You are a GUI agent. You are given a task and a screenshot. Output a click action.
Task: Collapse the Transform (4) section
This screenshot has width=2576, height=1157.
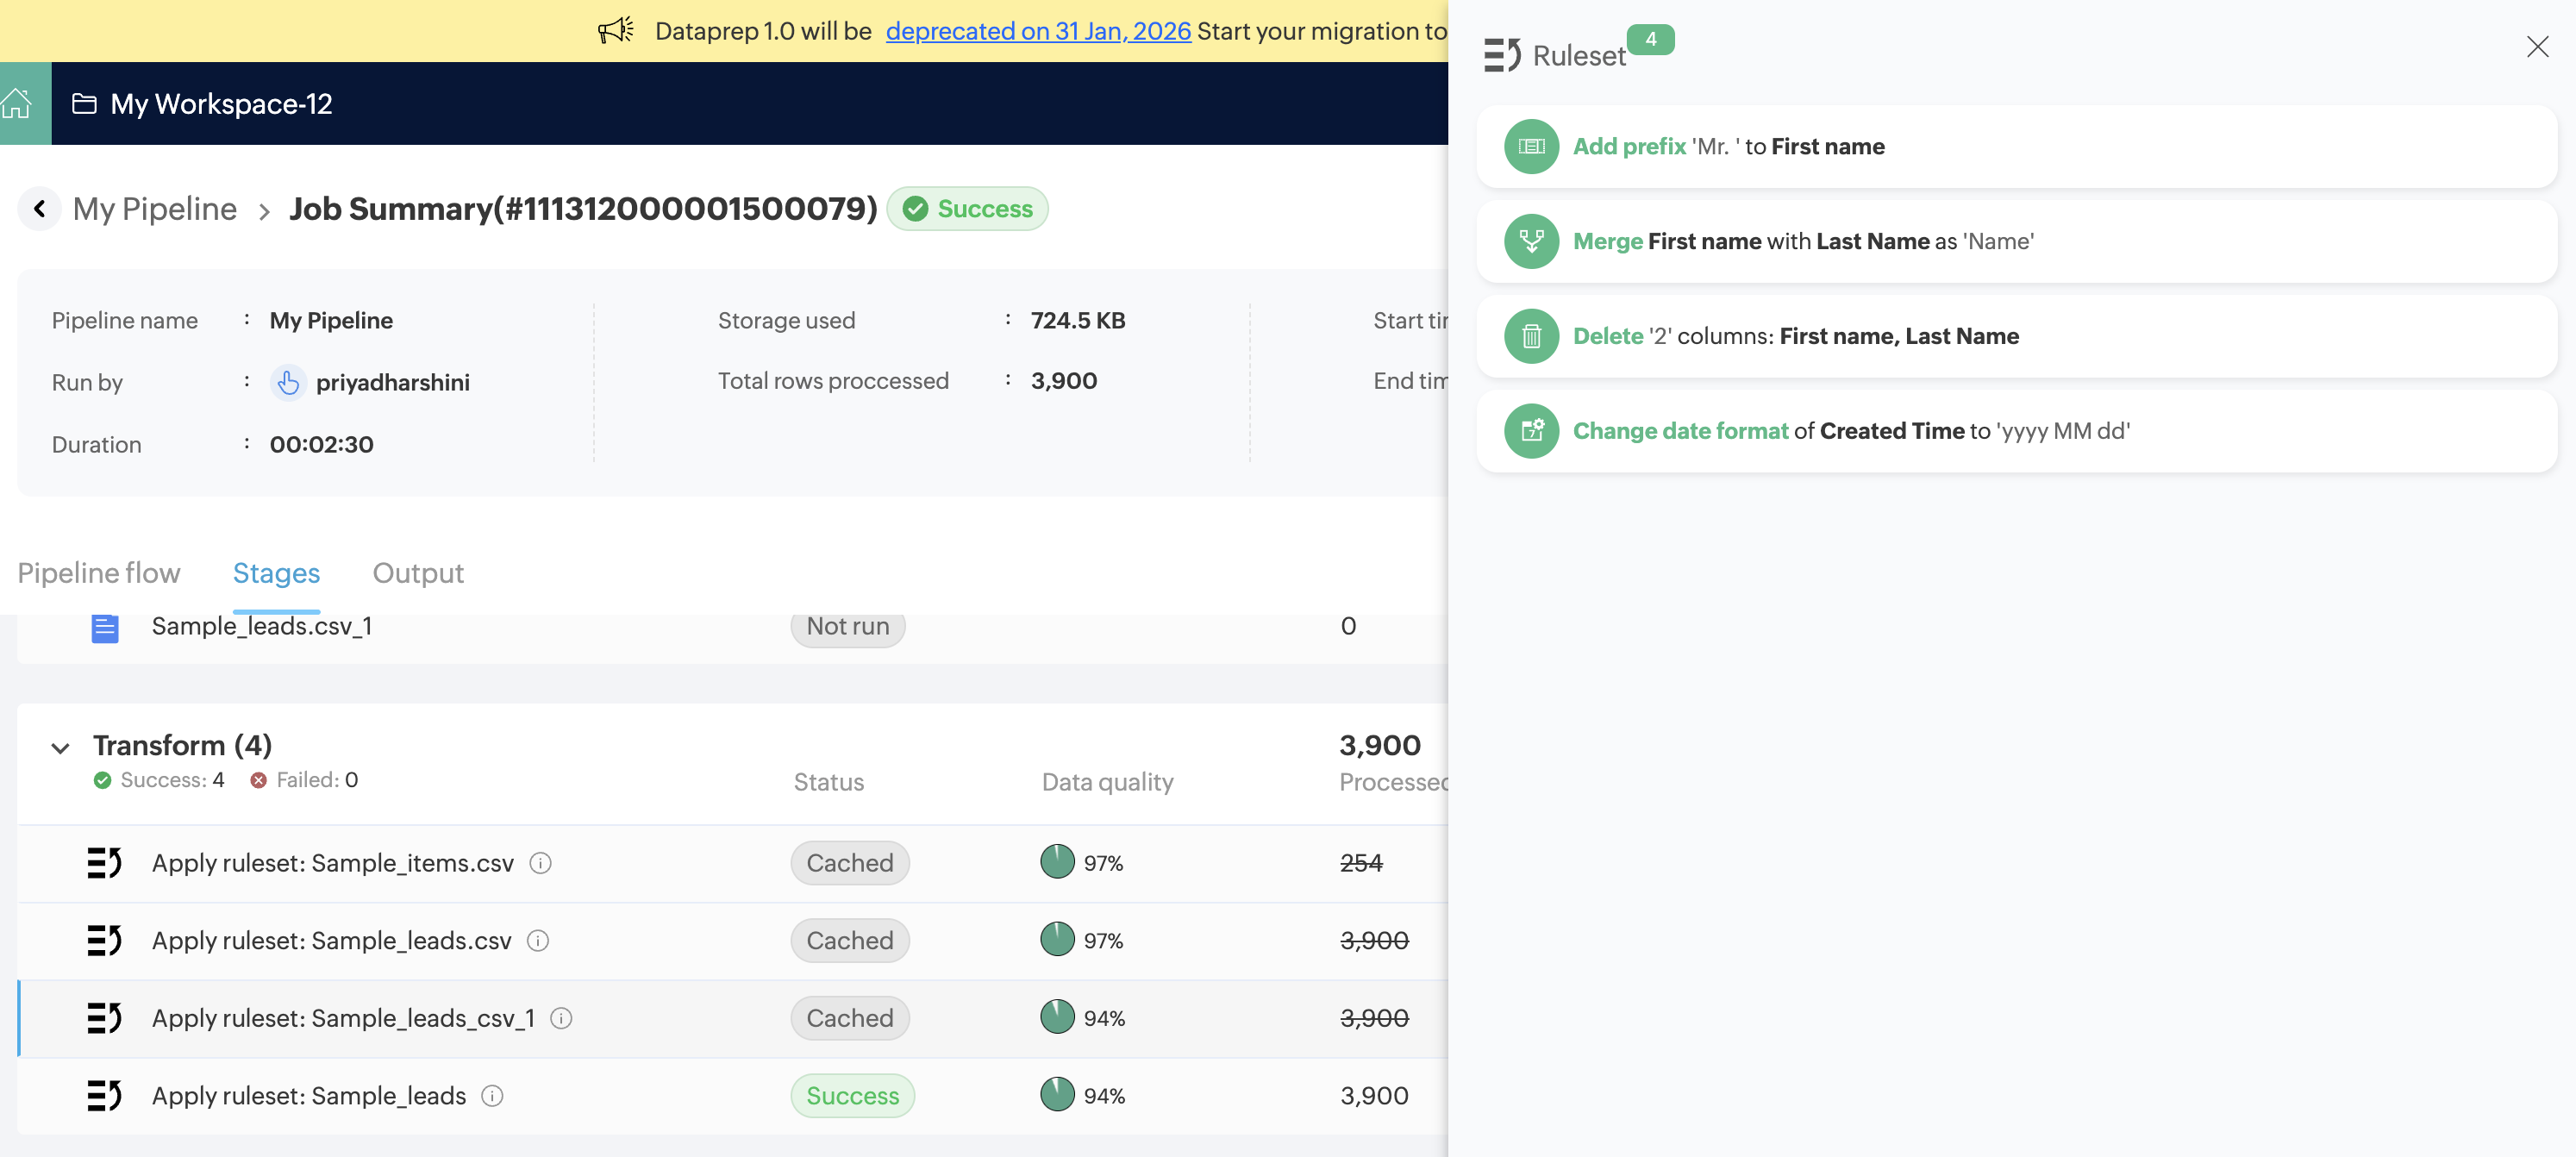click(60, 748)
